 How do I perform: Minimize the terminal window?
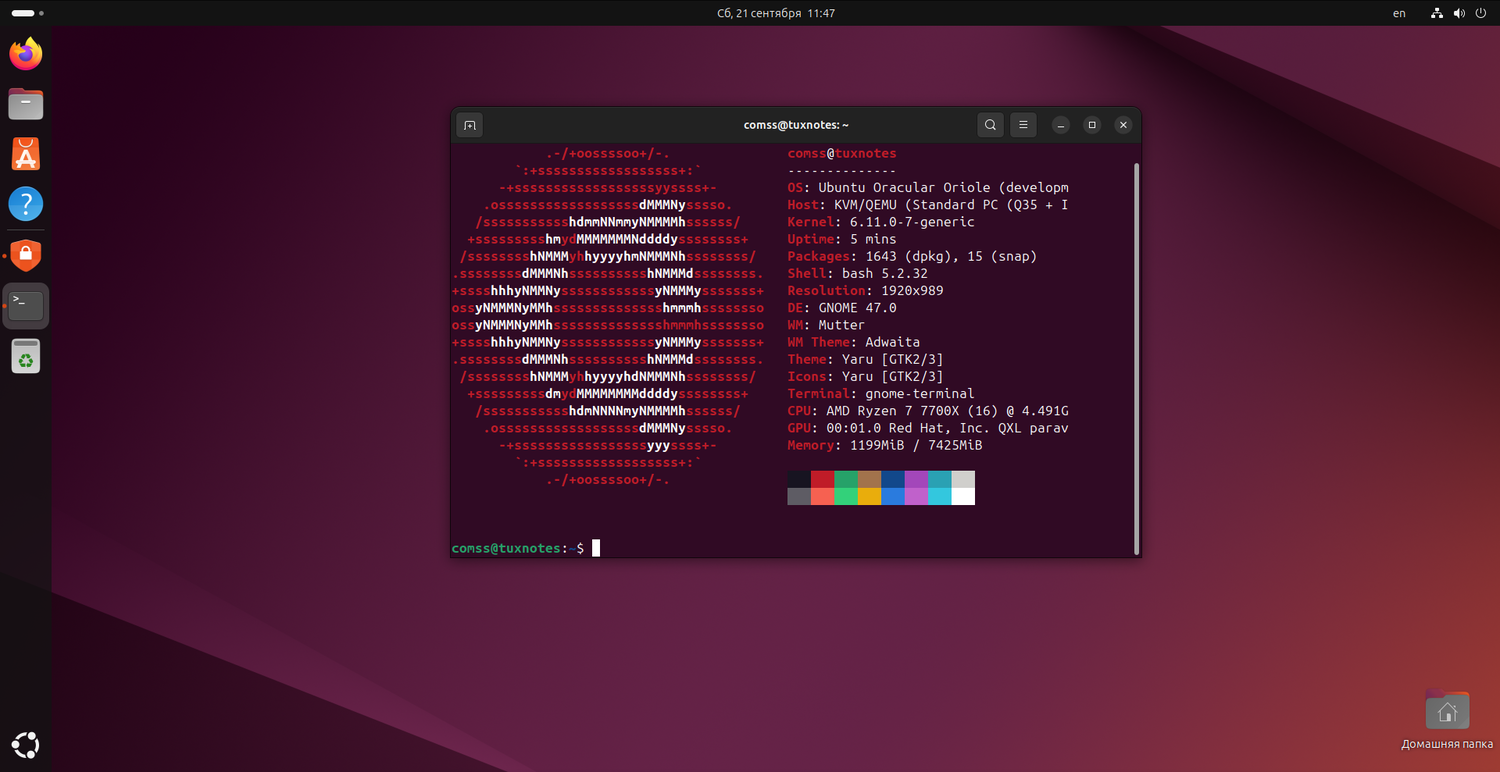(x=1061, y=125)
